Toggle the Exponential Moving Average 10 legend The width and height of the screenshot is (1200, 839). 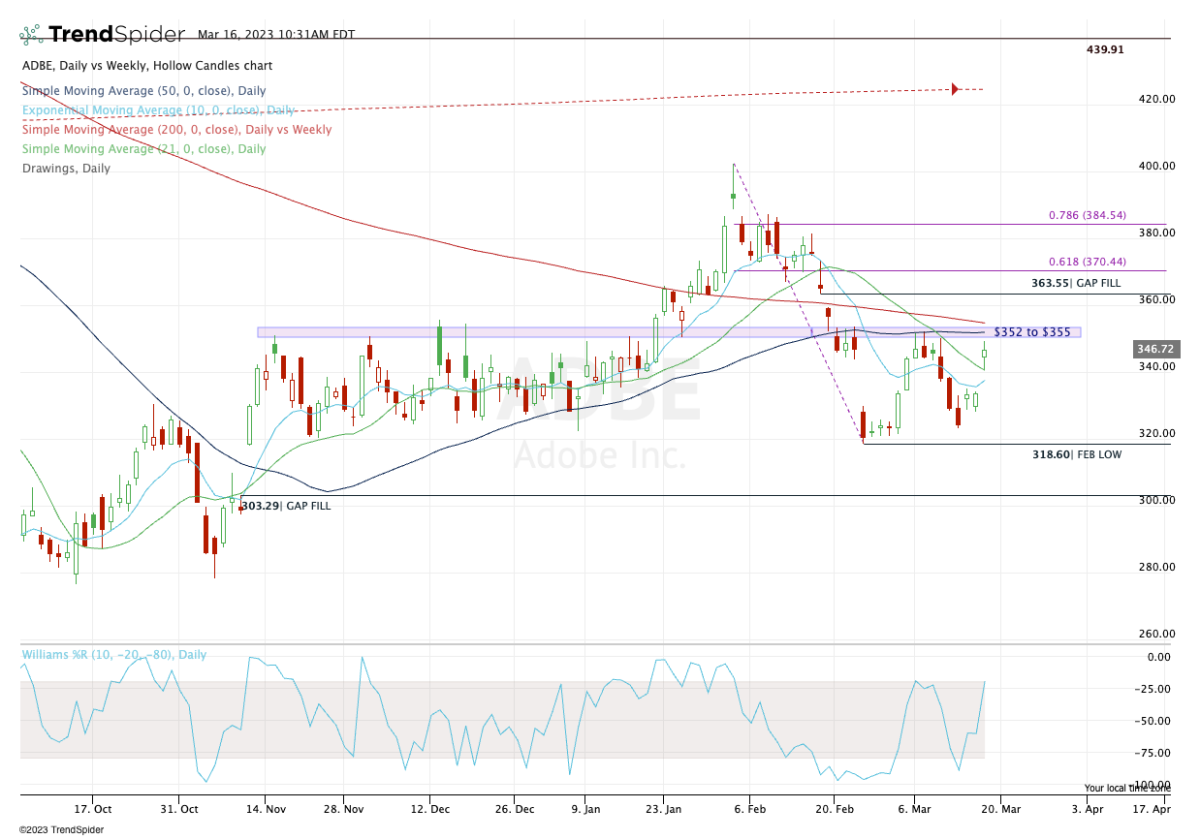pyautogui.click(x=158, y=110)
